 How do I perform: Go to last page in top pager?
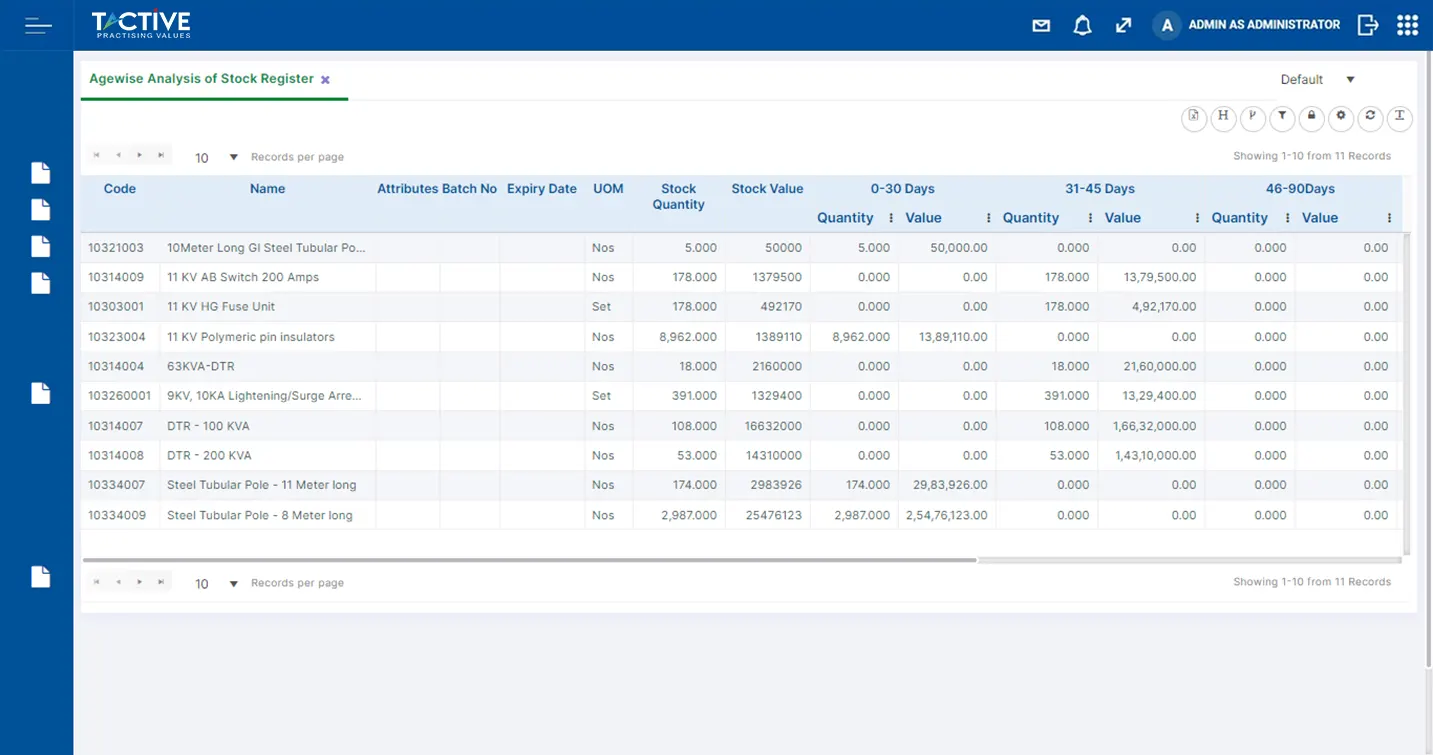click(161, 155)
